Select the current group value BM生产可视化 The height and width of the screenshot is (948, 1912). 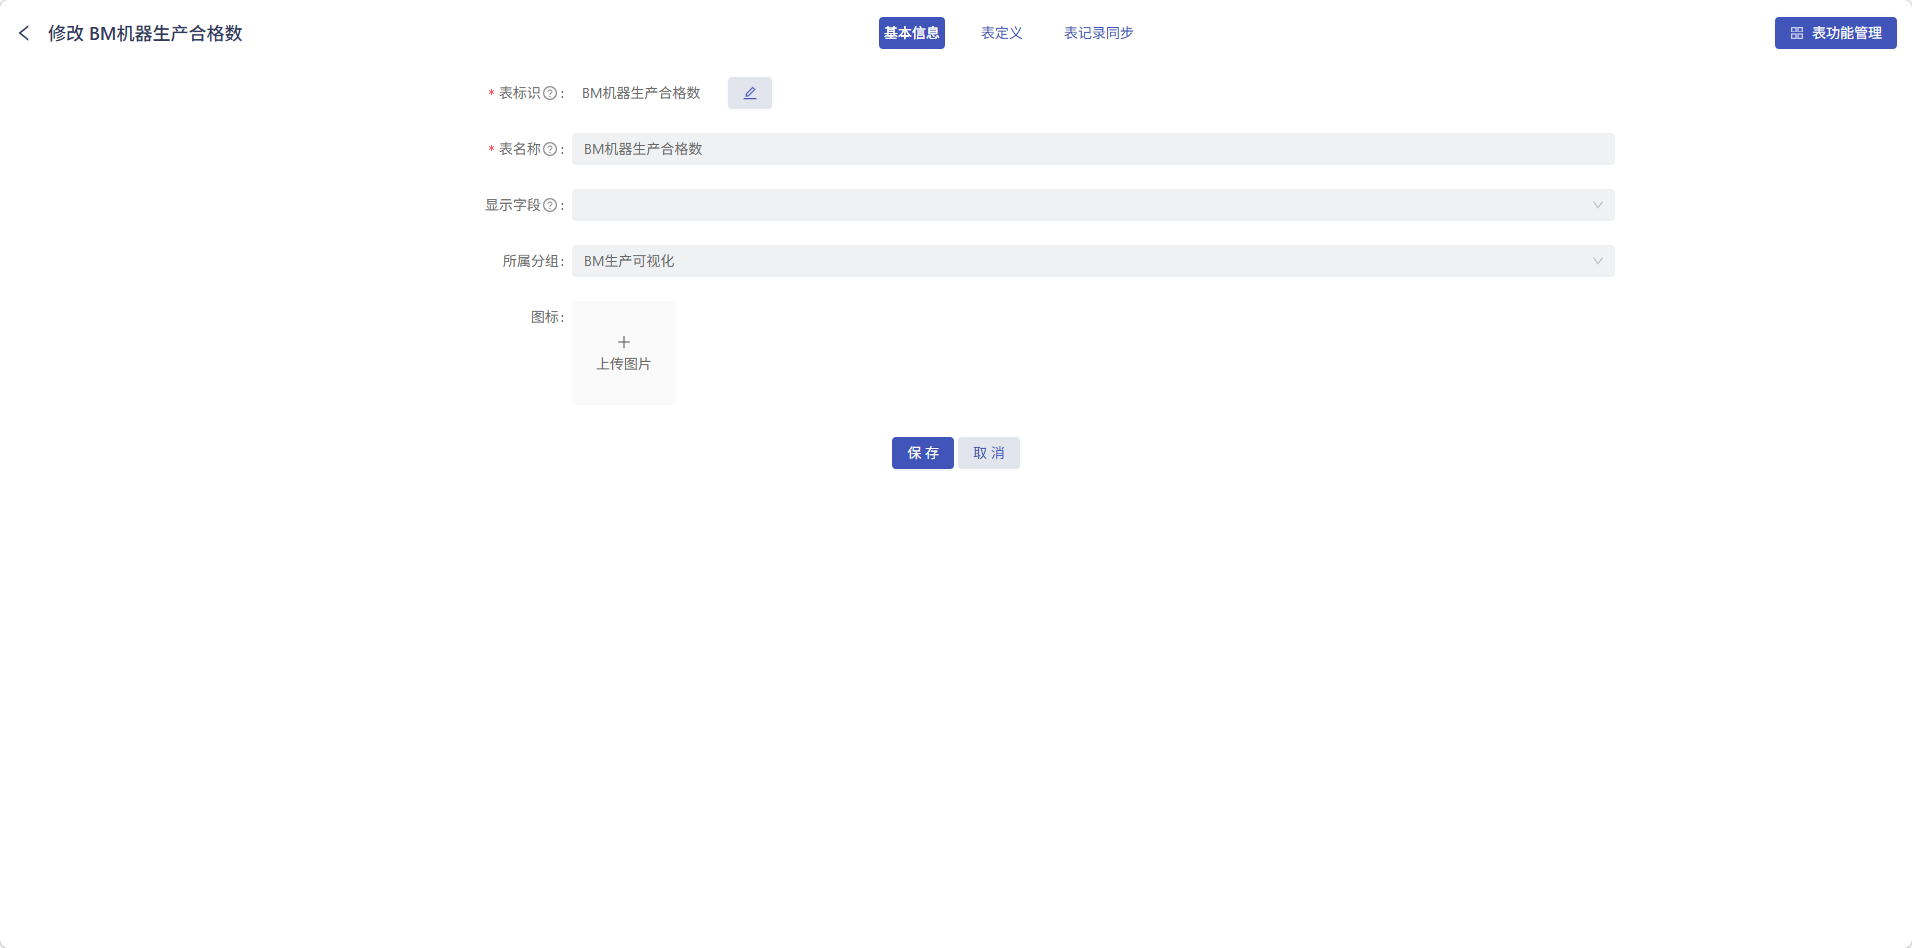tap(629, 260)
